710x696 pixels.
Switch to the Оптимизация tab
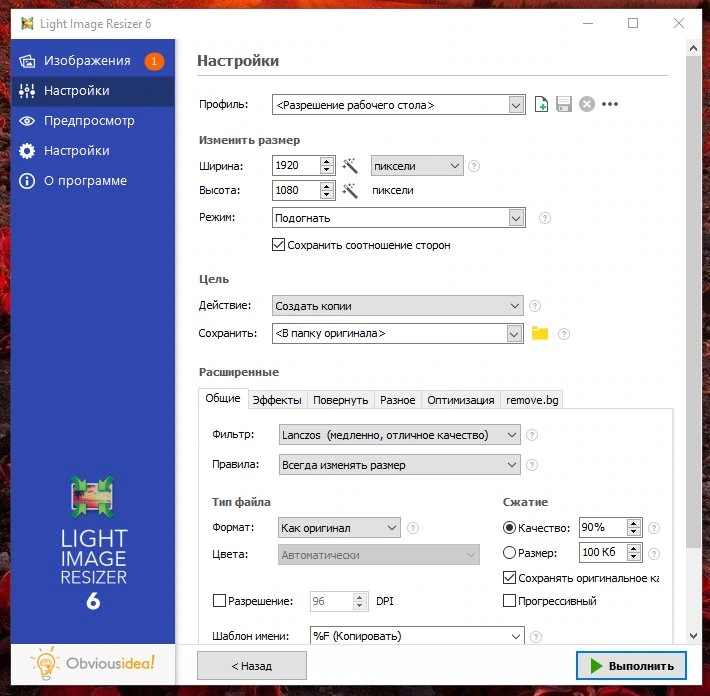click(x=461, y=400)
